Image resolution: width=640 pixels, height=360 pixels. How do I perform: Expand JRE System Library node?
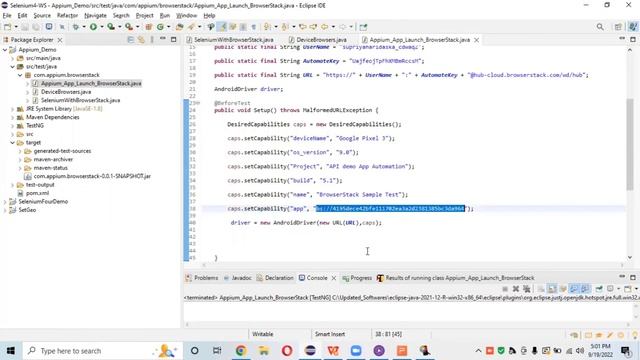(12, 109)
